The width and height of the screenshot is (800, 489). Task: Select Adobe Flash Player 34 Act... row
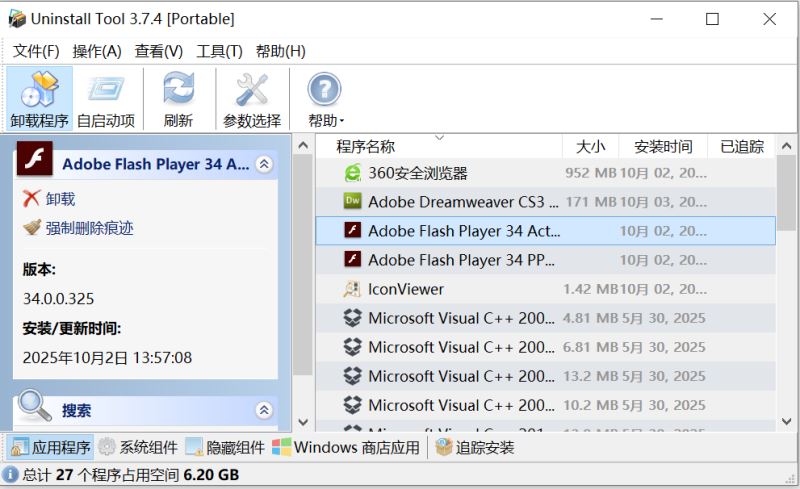[545, 231]
